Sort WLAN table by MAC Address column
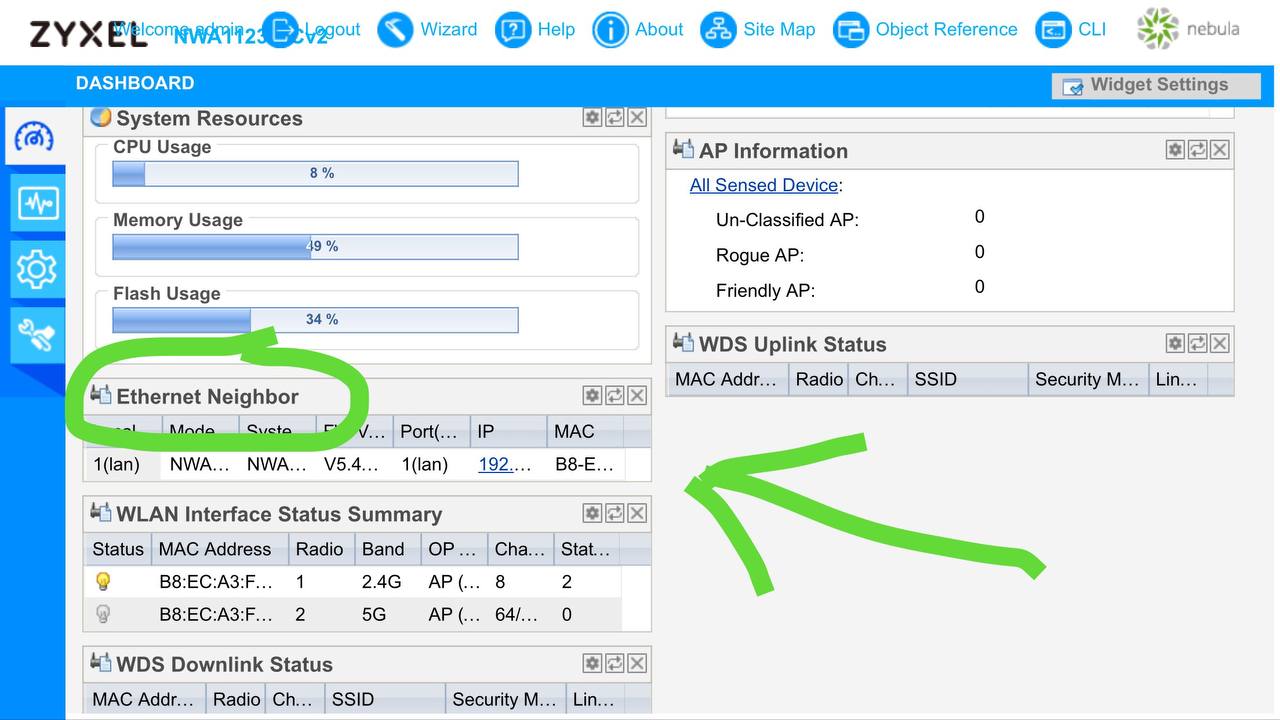 220,549
